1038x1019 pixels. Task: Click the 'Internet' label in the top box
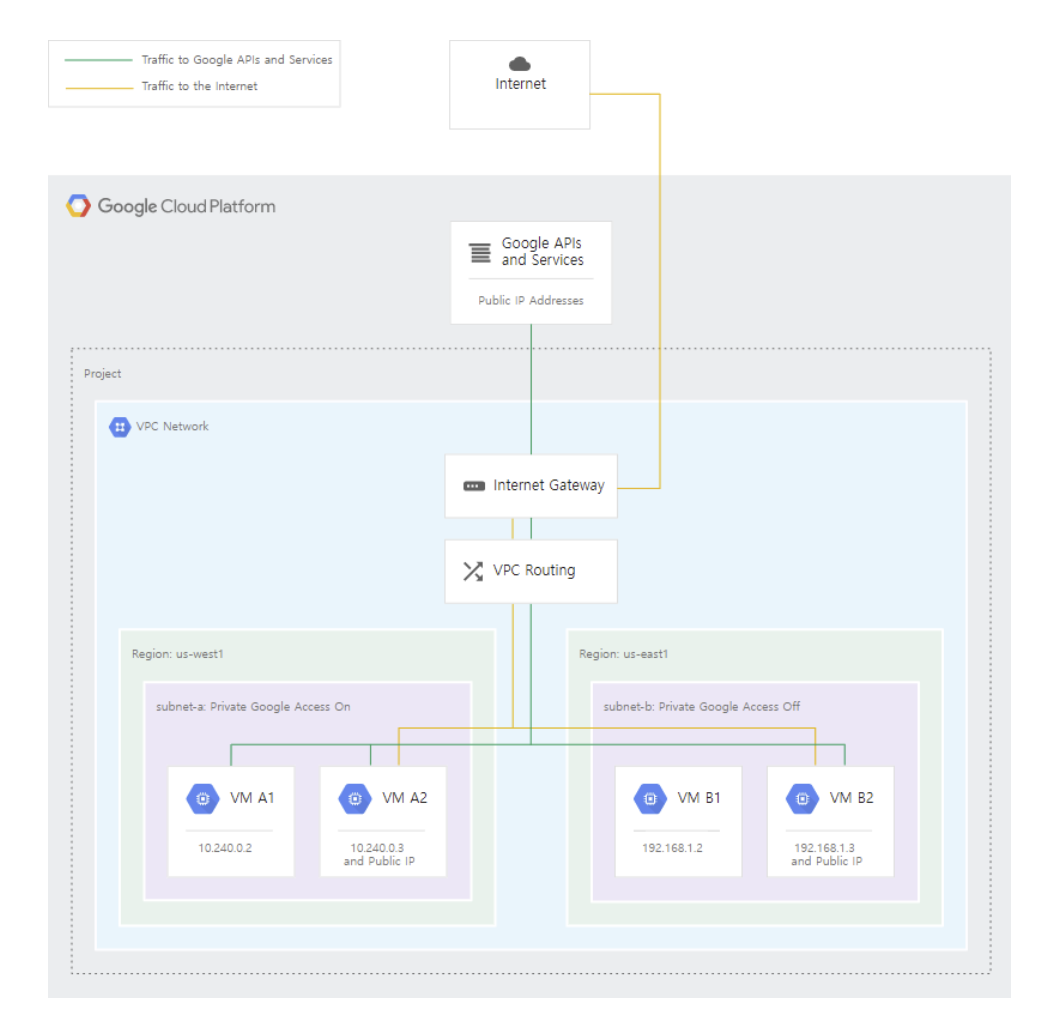pyautogui.click(x=520, y=83)
